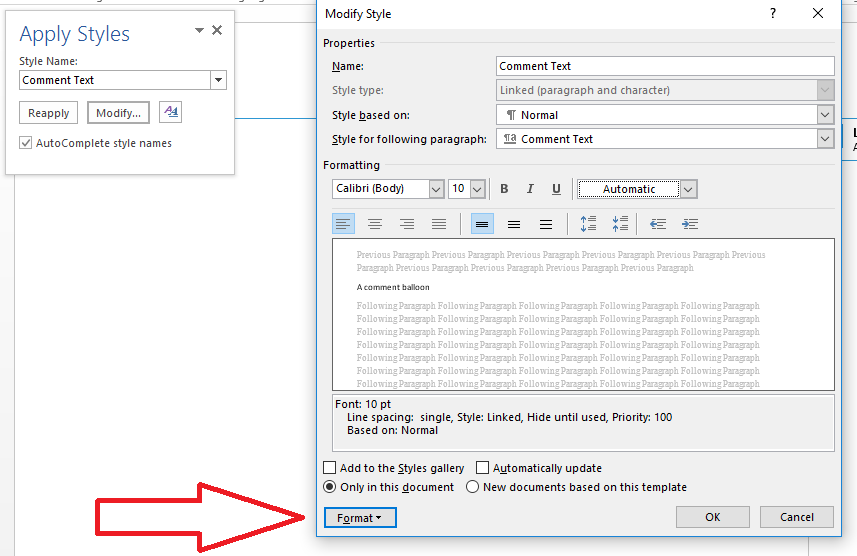Toggle AutoComplete style names checkbox
The width and height of the screenshot is (857, 556).
tap(25, 143)
